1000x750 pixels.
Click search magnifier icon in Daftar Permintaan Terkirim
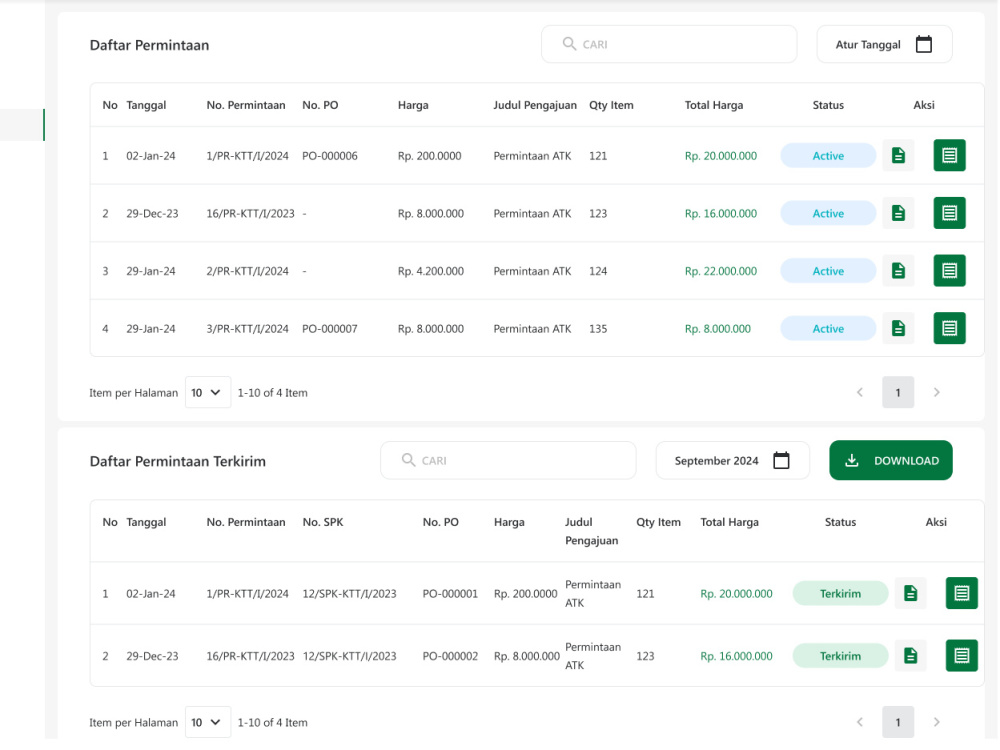tap(408, 460)
